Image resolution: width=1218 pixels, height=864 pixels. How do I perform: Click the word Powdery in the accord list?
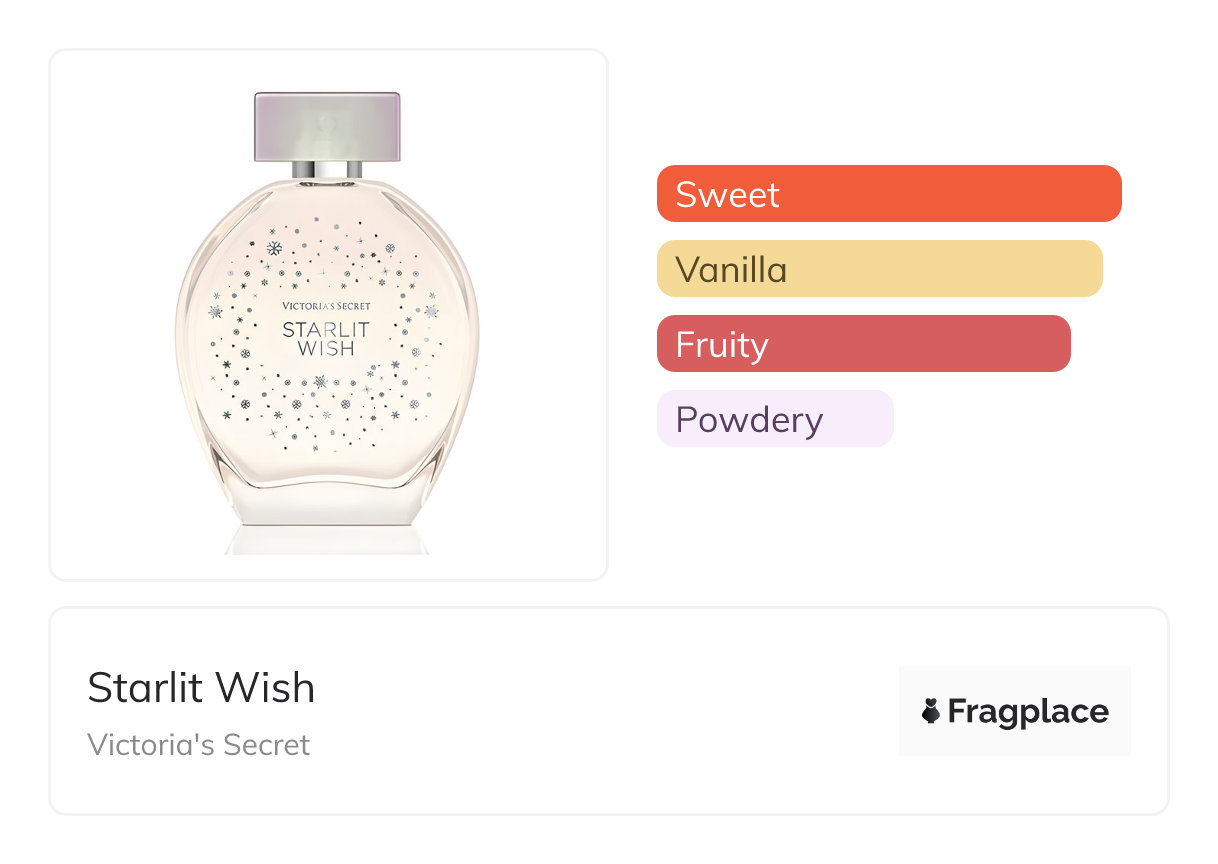(x=749, y=420)
